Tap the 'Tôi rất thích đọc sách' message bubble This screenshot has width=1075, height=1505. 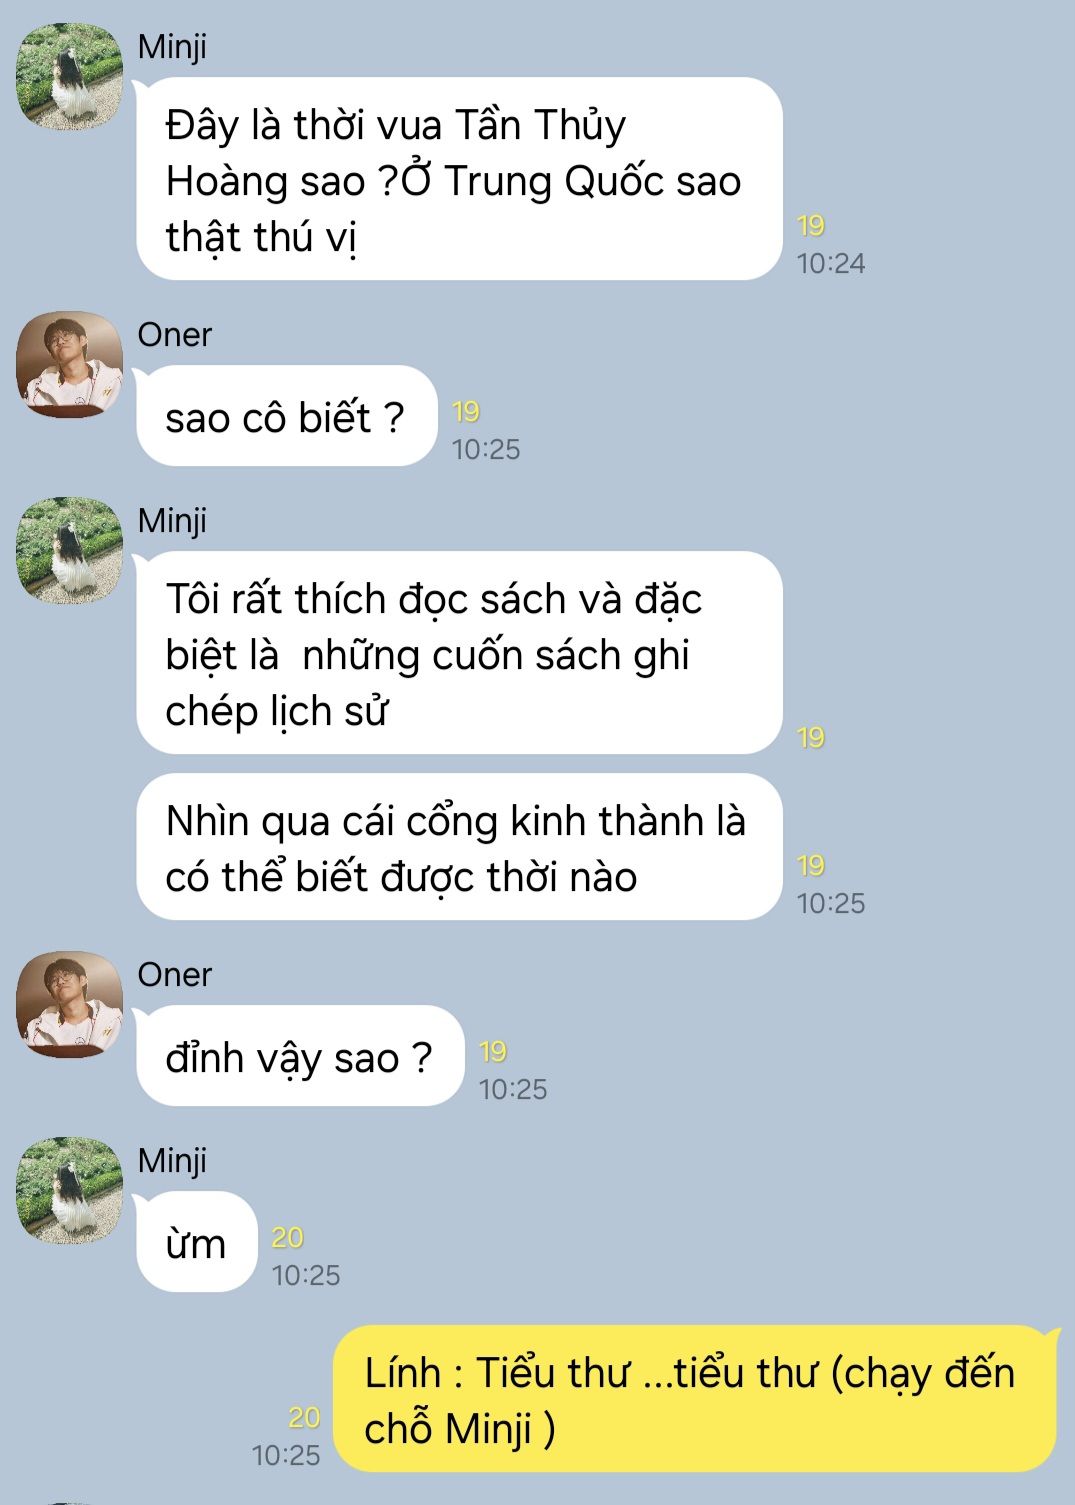[x=459, y=653]
